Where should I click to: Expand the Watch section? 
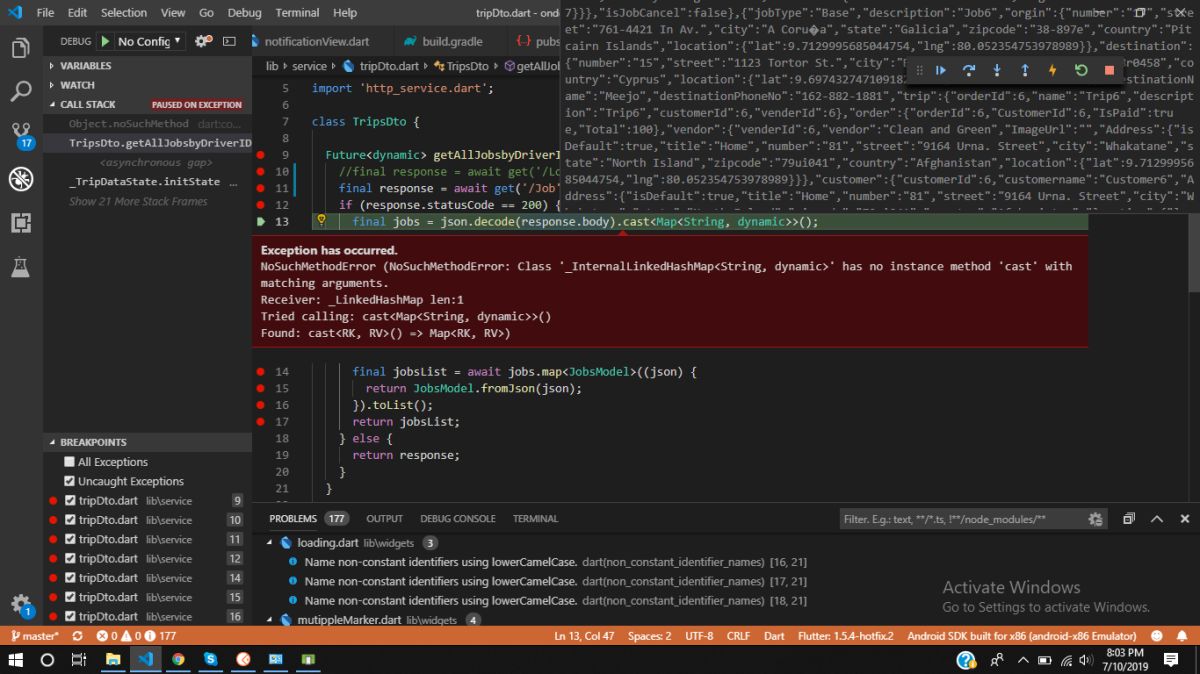147,85
